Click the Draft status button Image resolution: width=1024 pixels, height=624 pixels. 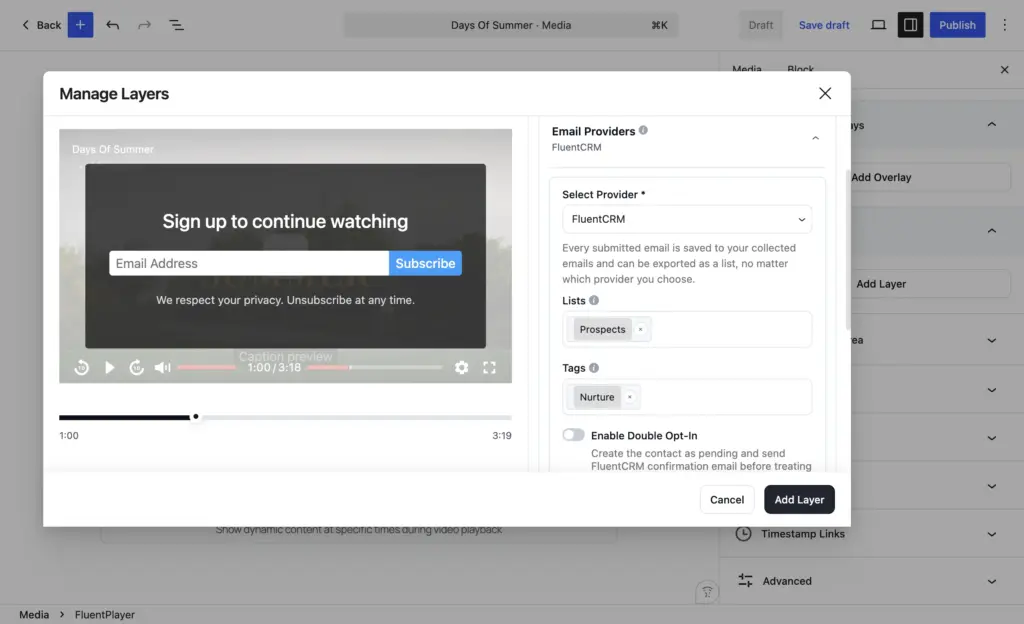coord(761,25)
